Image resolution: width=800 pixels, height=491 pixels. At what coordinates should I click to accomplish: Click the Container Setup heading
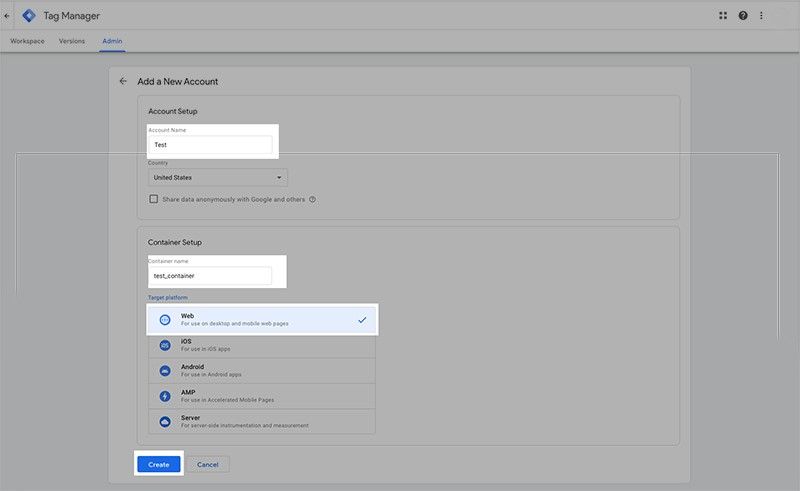point(174,242)
